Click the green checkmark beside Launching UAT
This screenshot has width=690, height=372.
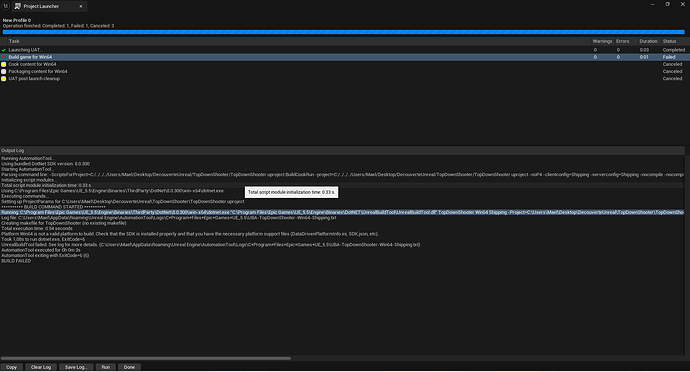pos(4,50)
